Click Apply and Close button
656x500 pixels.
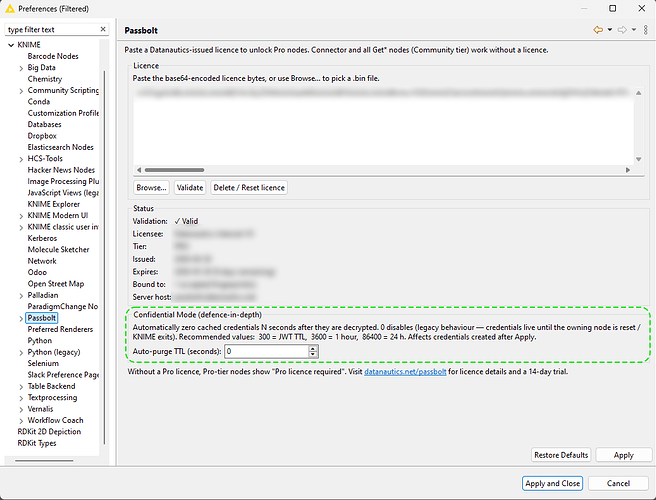552,483
